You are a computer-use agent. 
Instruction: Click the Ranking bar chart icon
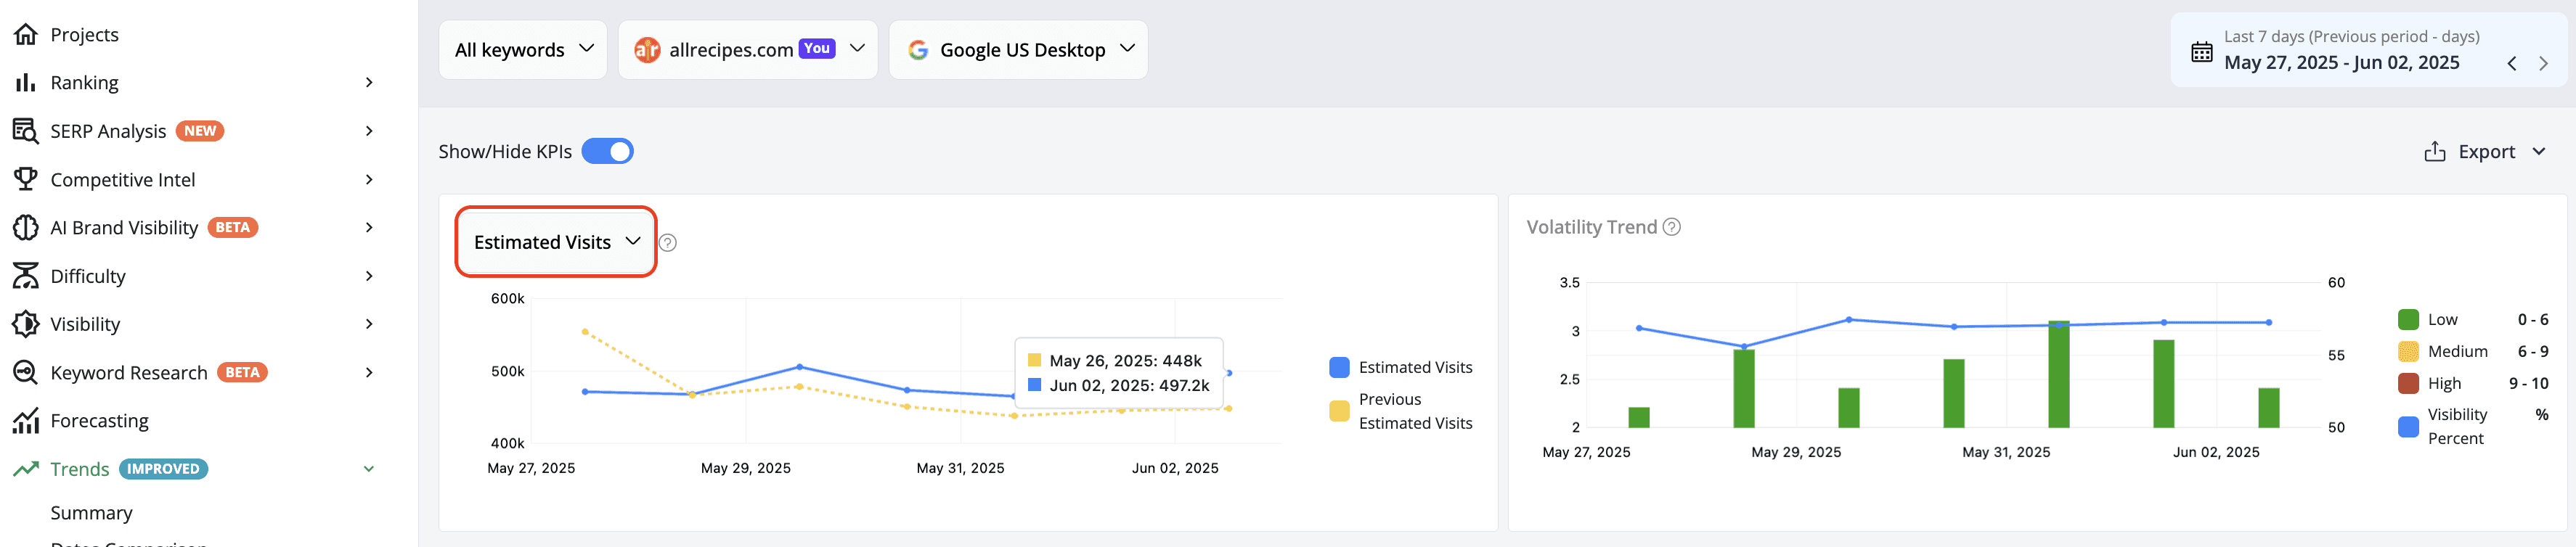coord(26,82)
